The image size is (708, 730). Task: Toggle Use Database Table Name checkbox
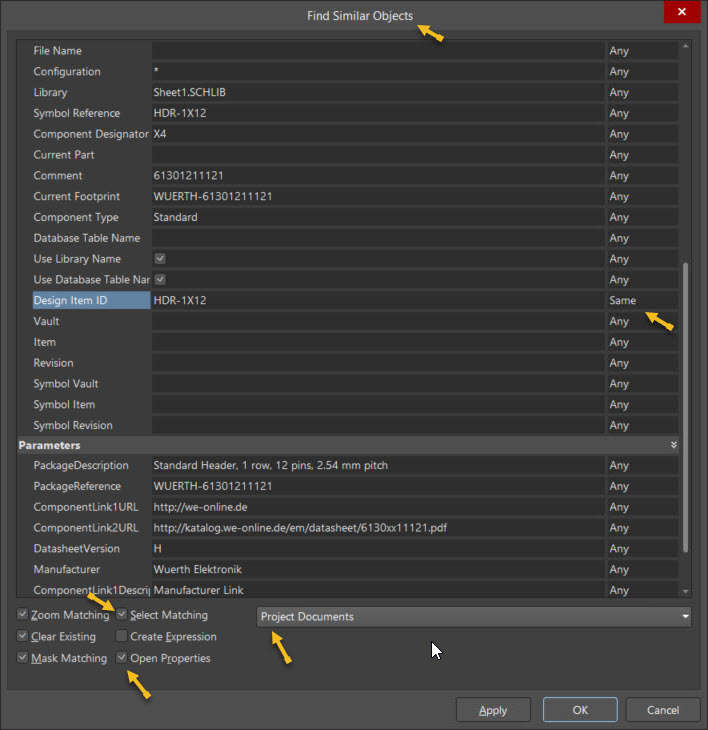tap(160, 279)
